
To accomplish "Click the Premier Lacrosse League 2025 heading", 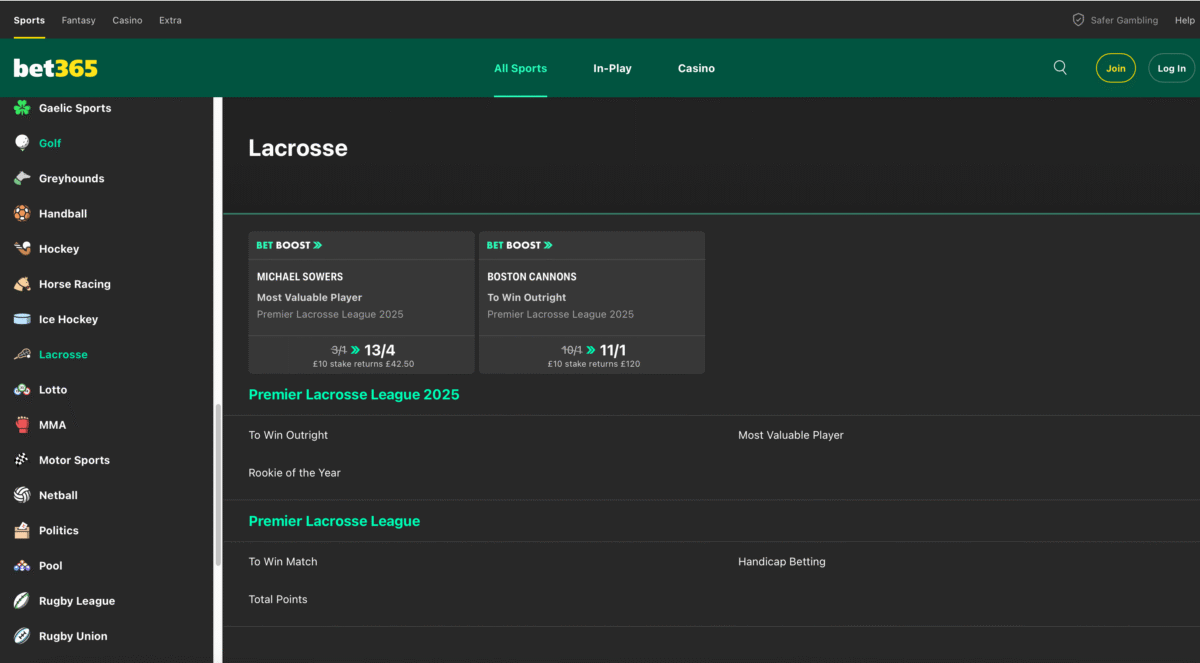I will point(354,395).
